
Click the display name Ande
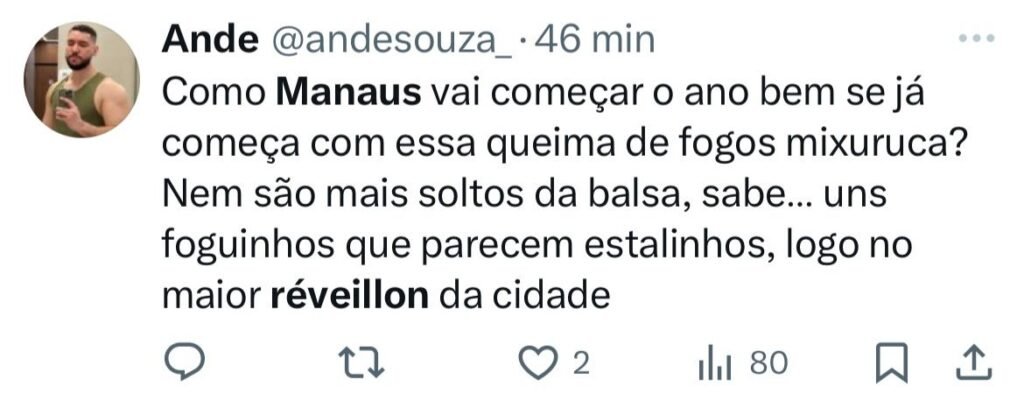pyautogui.click(x=210, y=41)
